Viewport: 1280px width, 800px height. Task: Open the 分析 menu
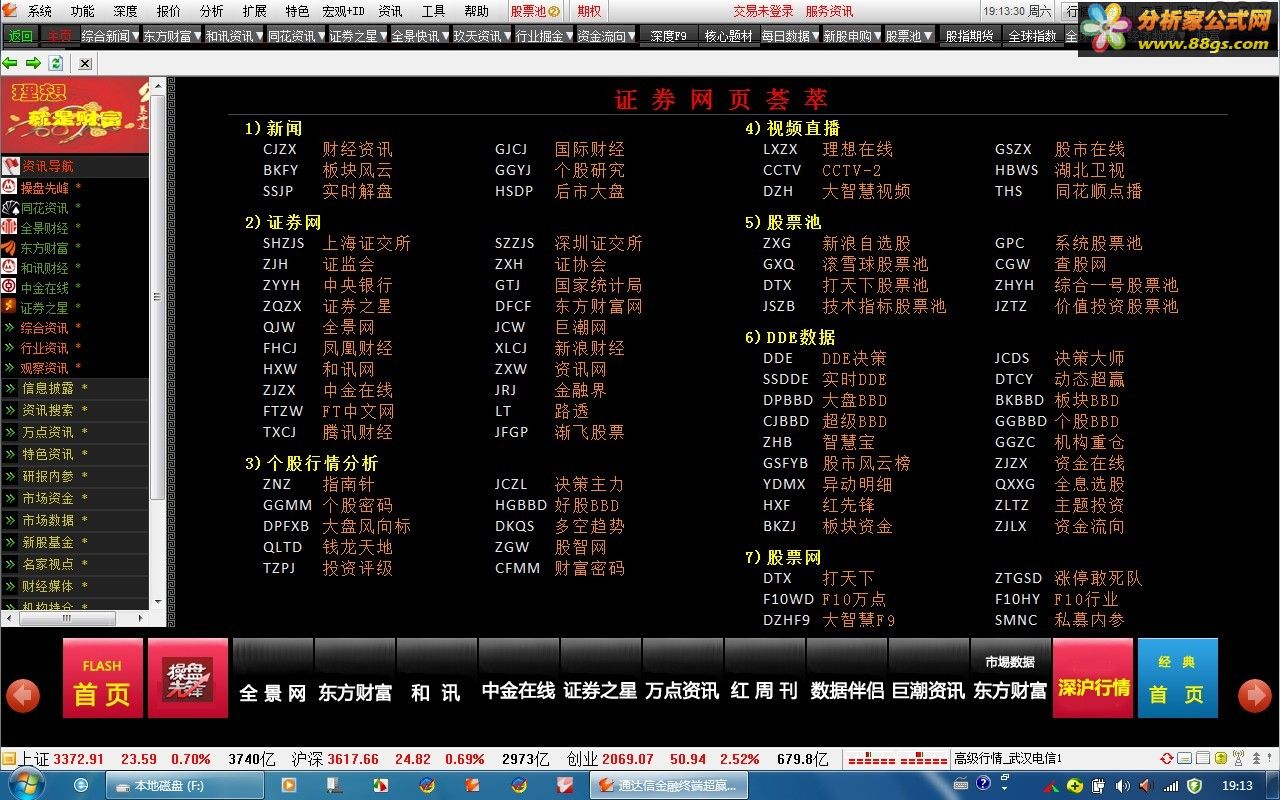click(211, 11)
